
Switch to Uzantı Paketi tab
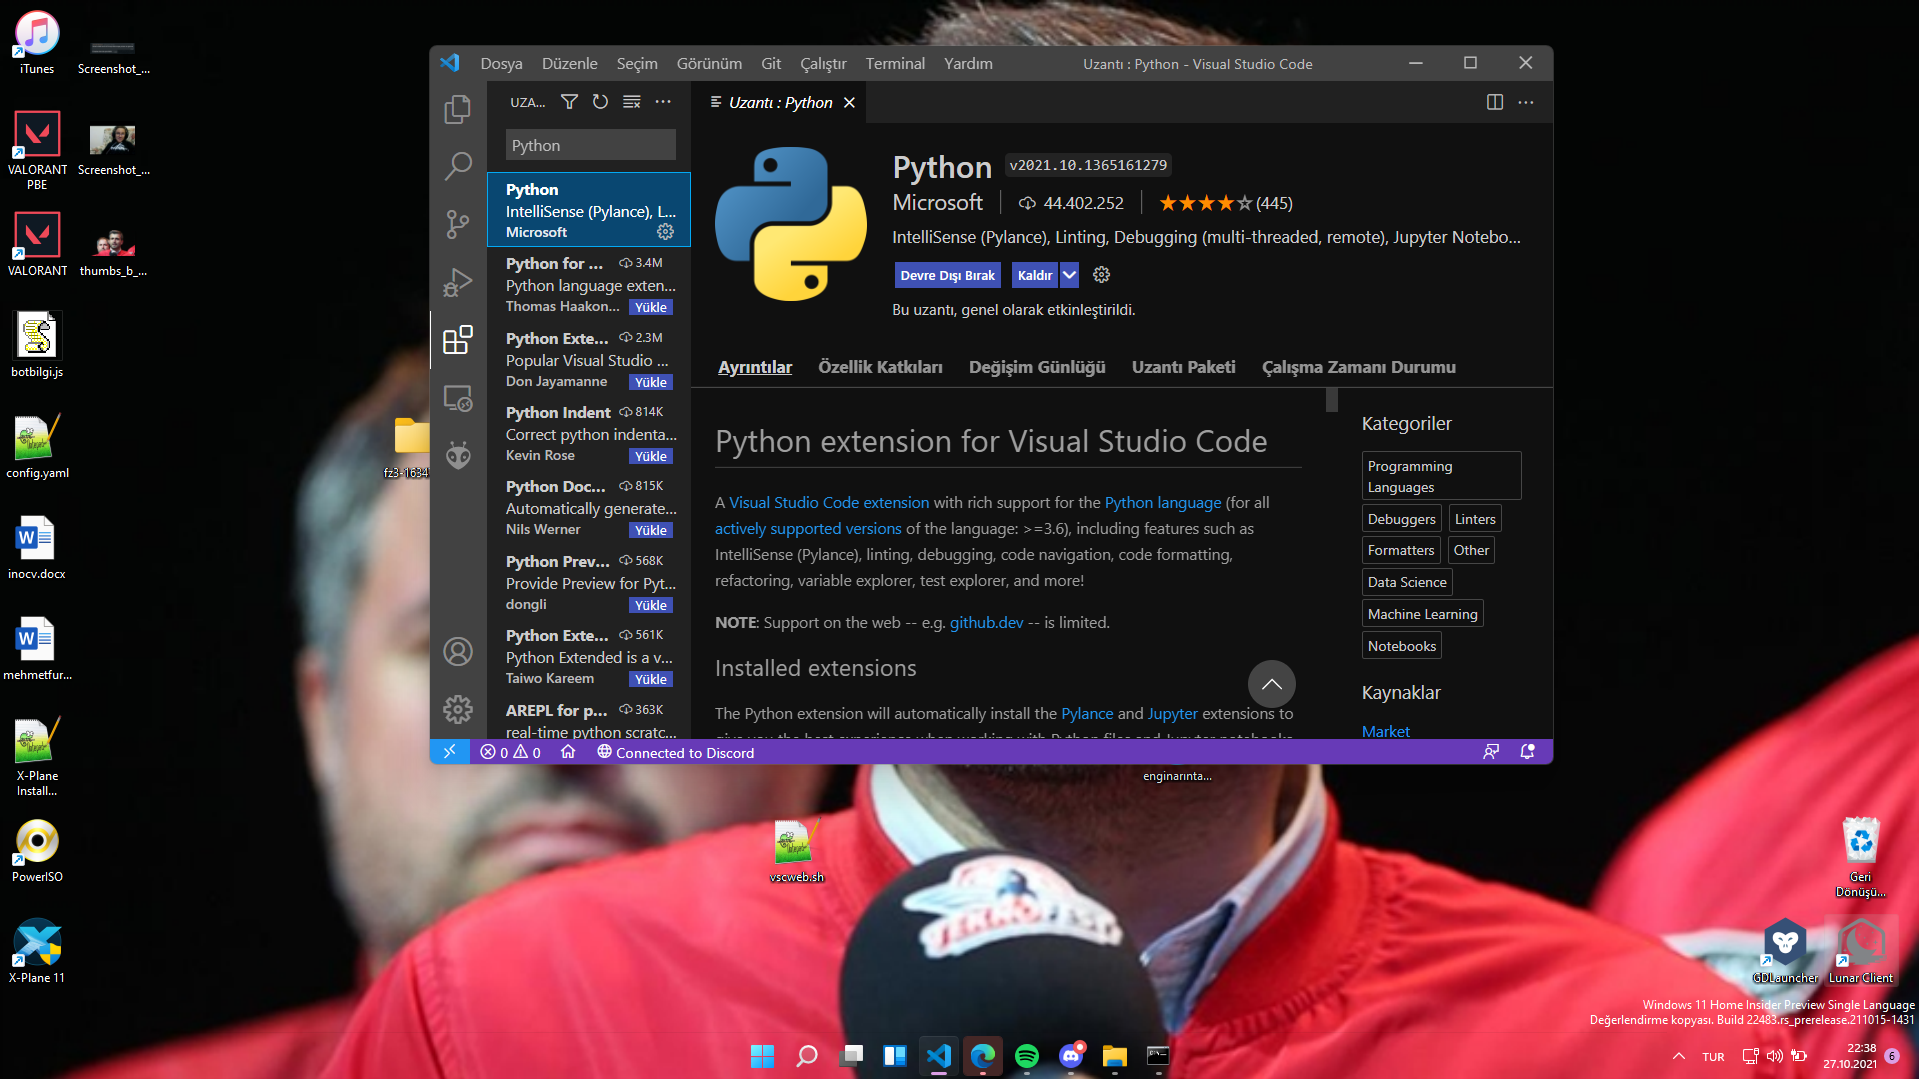tap(1184, 367)
